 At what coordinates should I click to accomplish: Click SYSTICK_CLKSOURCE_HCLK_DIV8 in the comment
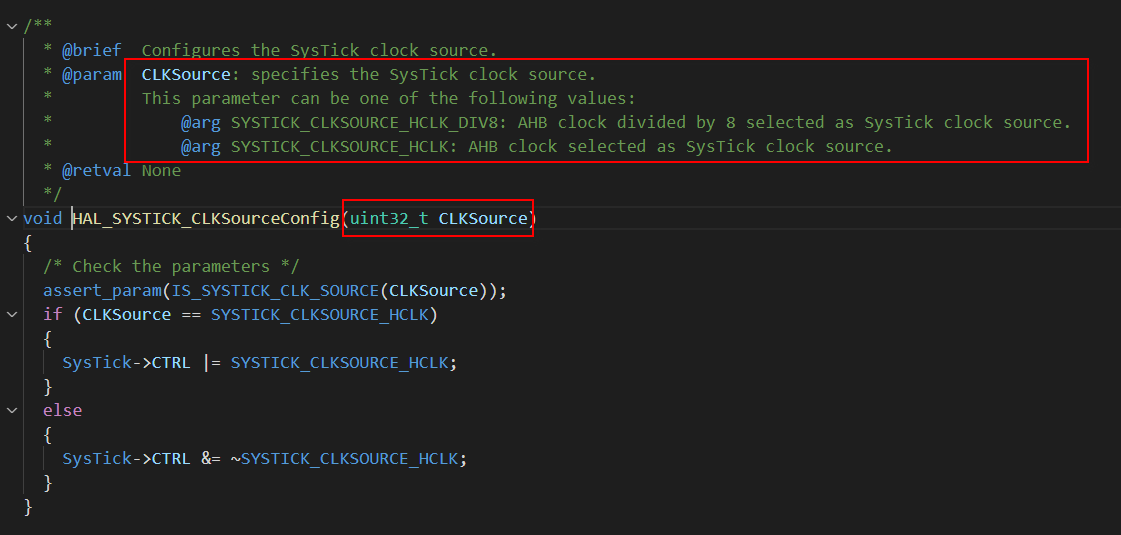tap(369, 122)
